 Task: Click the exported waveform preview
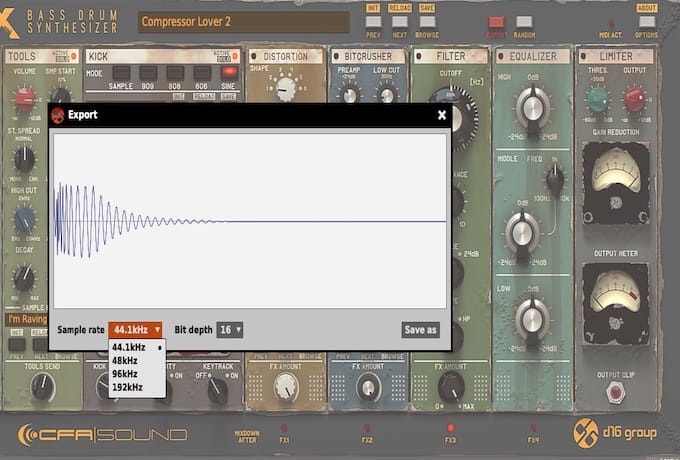(x=250, y=221)
